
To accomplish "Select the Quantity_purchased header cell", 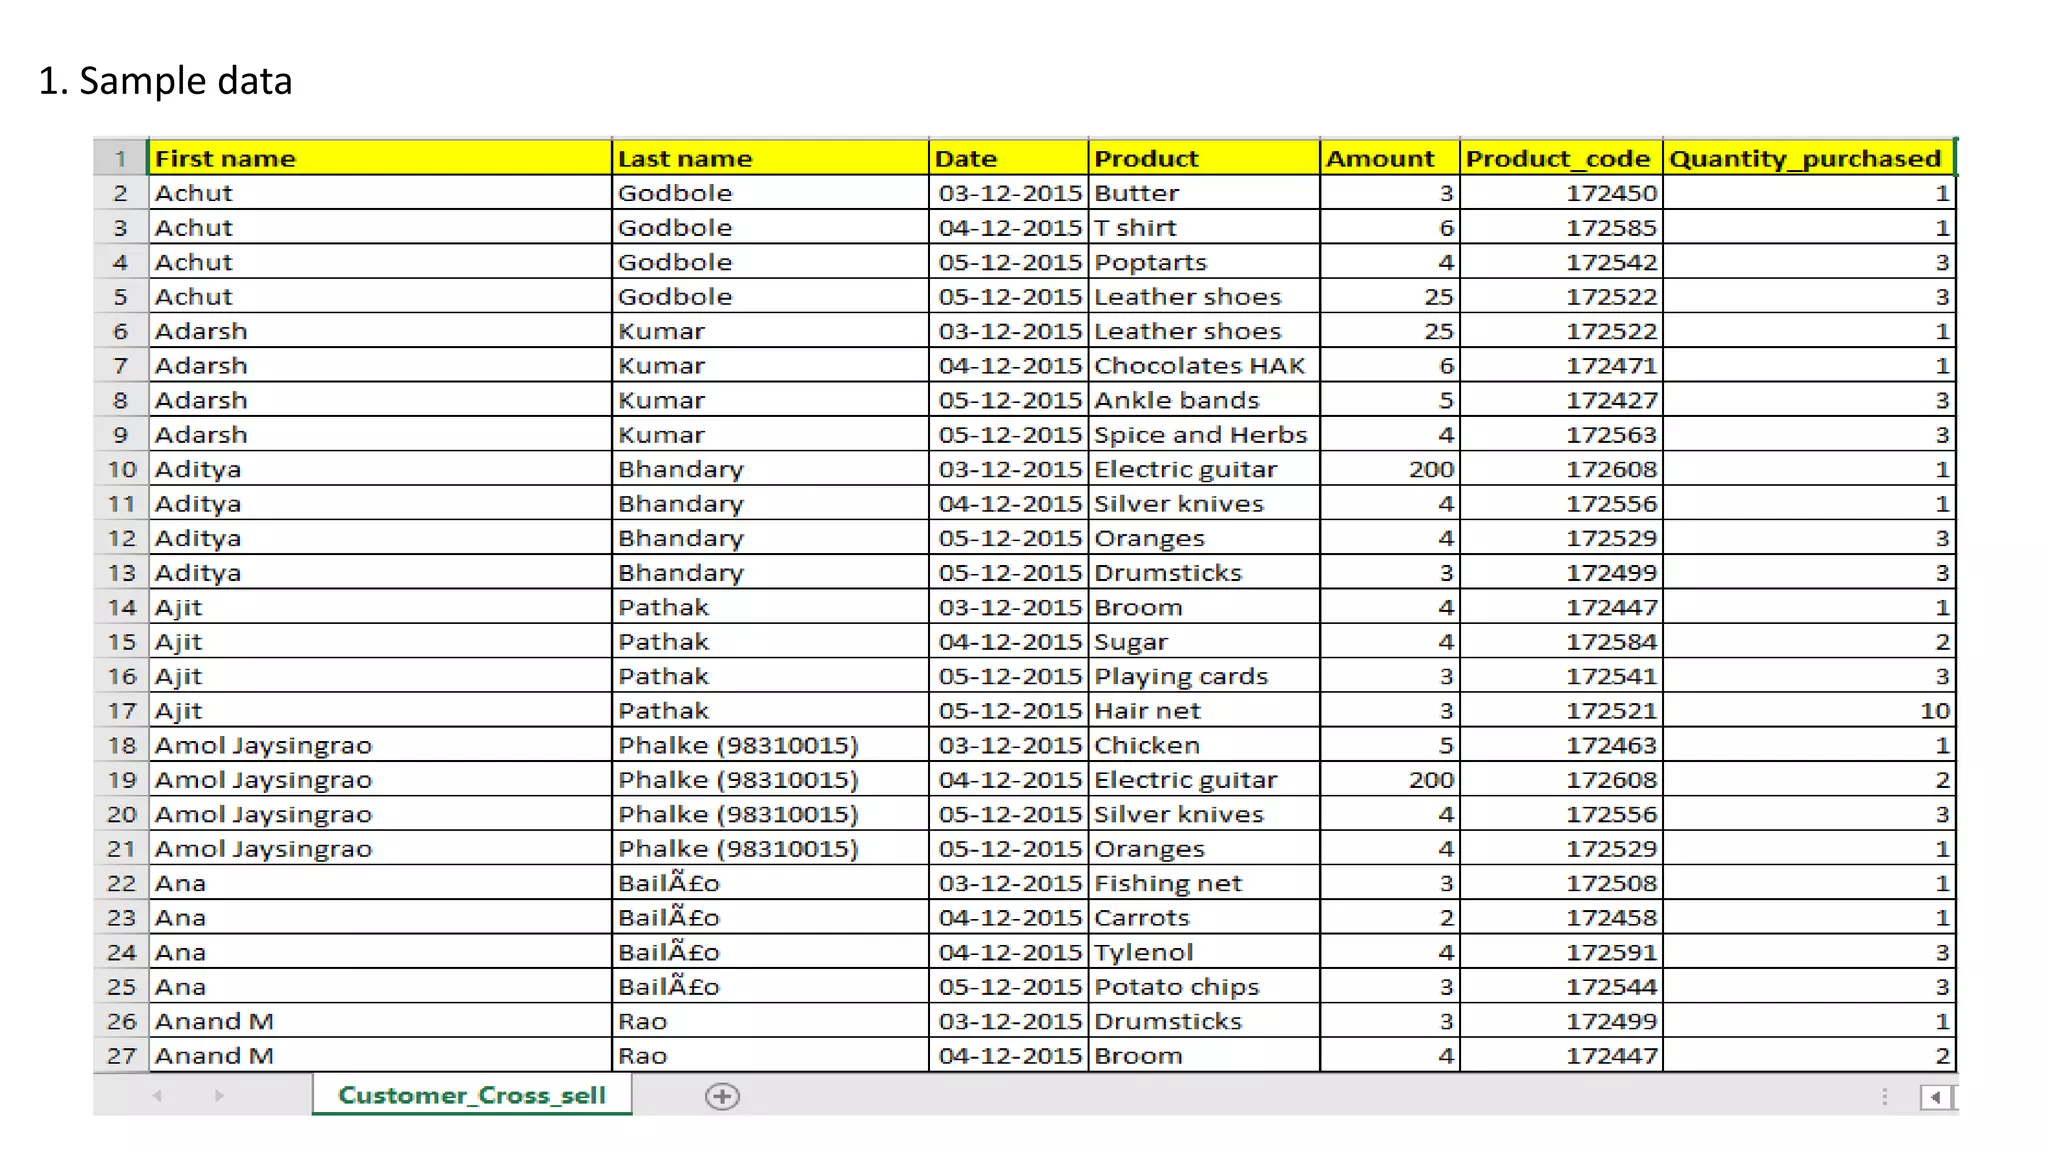I will [1809, 158].
